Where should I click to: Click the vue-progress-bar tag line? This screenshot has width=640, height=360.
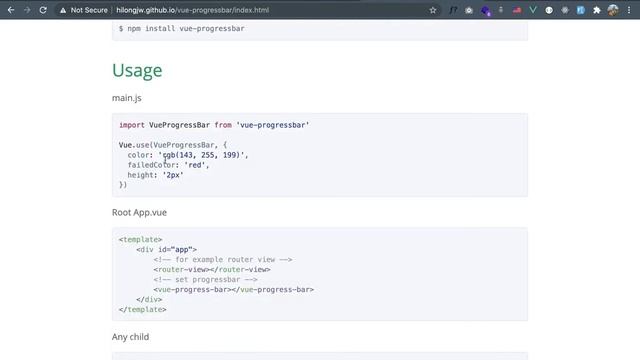pyautogui.click(x=233, y=289)
